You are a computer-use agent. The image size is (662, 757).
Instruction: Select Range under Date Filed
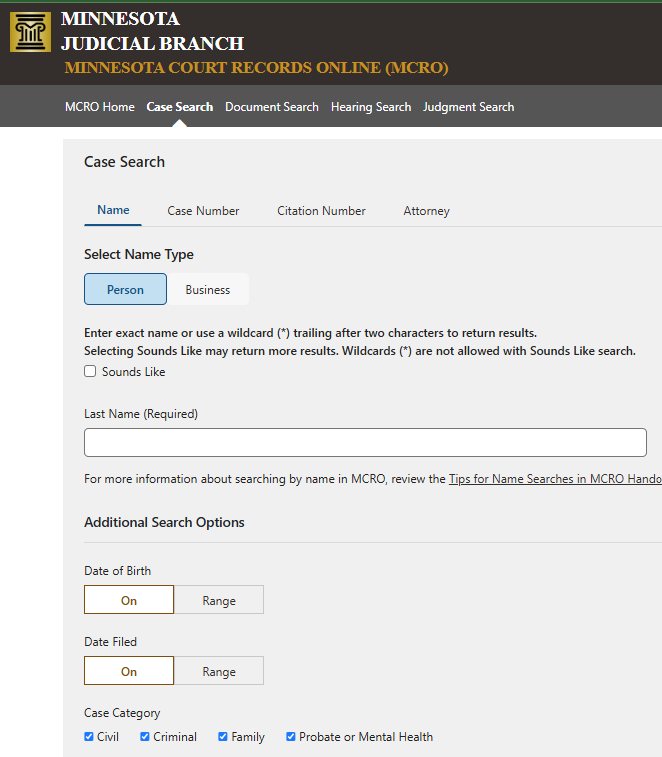click(x=219, y=671)
